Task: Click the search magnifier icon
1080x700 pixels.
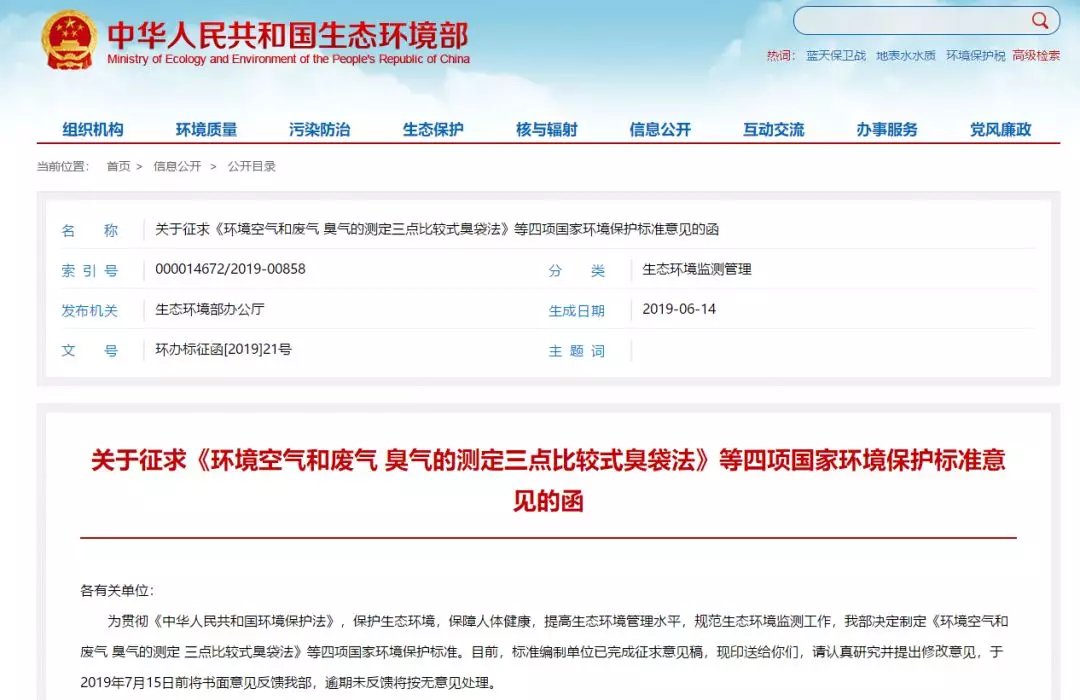Action: coord(1041,20)
